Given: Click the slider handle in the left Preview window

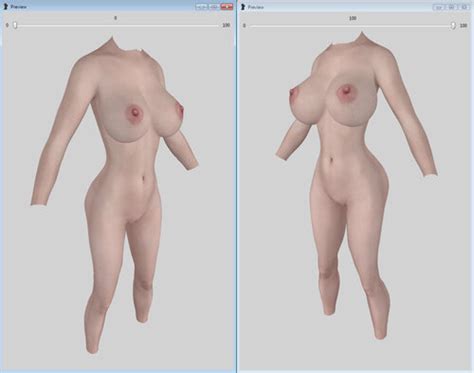Looking at the screenshot, I should [15, 25].
